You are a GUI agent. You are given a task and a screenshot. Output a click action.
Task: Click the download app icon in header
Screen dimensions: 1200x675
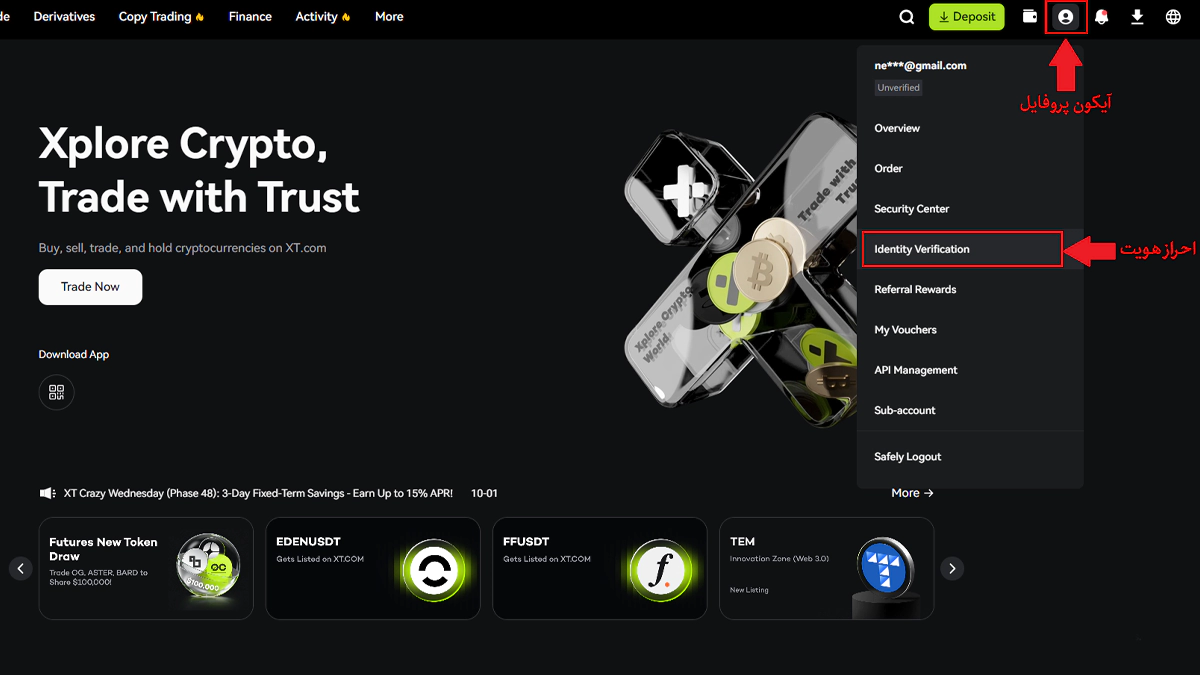[1137, 17]
